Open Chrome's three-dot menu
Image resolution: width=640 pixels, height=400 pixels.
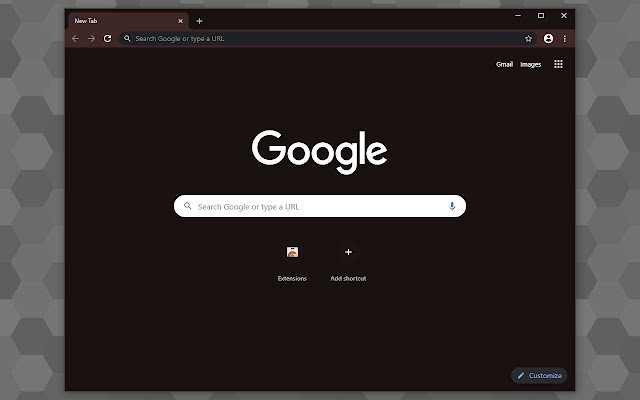tap(564, 38)
